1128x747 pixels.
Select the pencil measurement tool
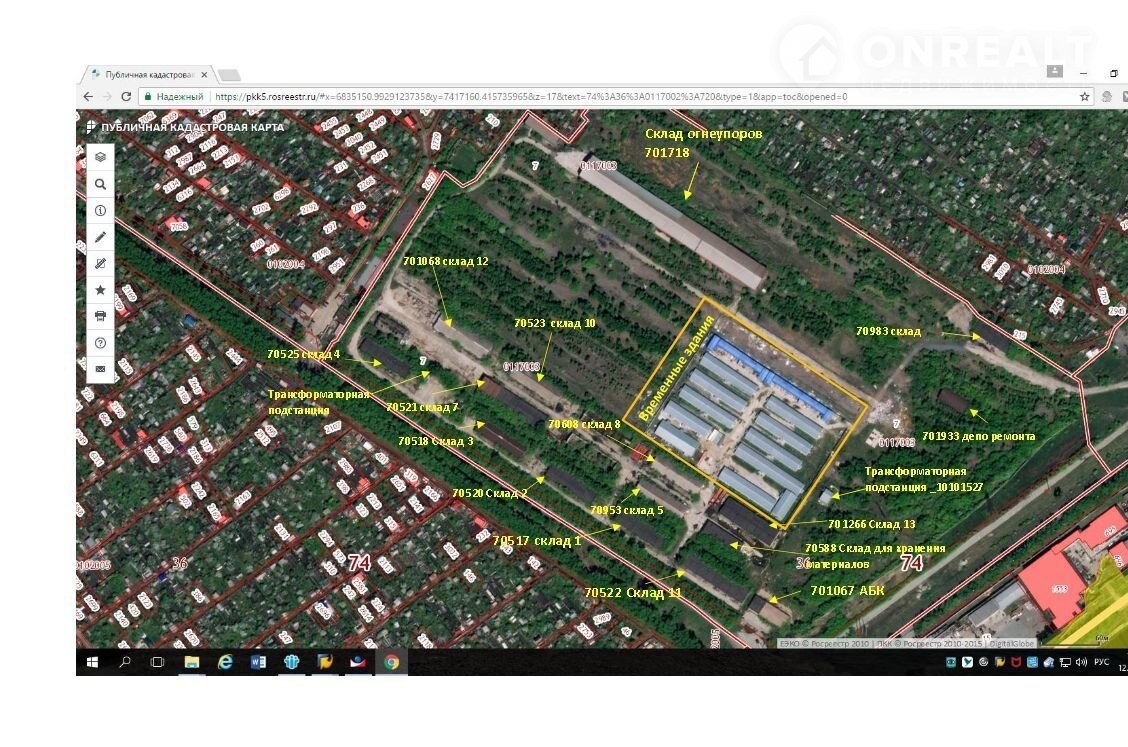(100, 238)
